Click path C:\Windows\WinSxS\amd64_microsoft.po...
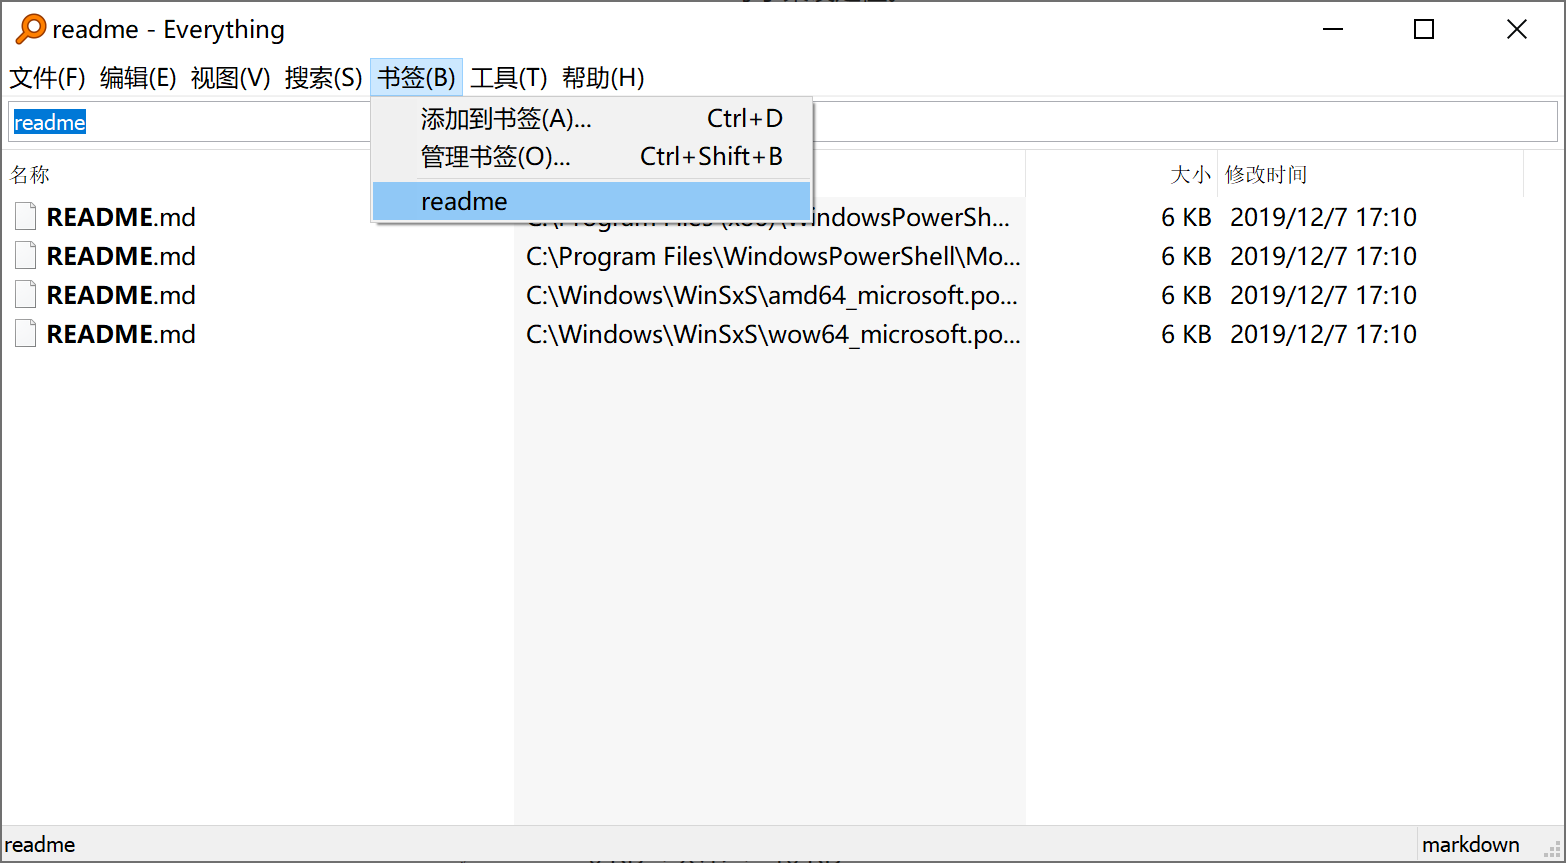The width and height of the screenshot is (1566, 863). coord(772,295)
